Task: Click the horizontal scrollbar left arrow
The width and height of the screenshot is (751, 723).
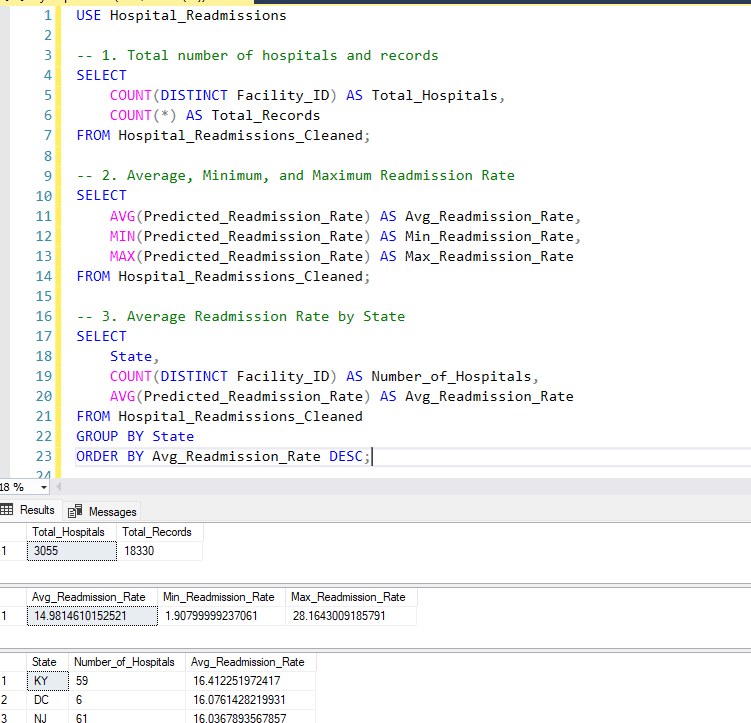Action: coord(58,487)
